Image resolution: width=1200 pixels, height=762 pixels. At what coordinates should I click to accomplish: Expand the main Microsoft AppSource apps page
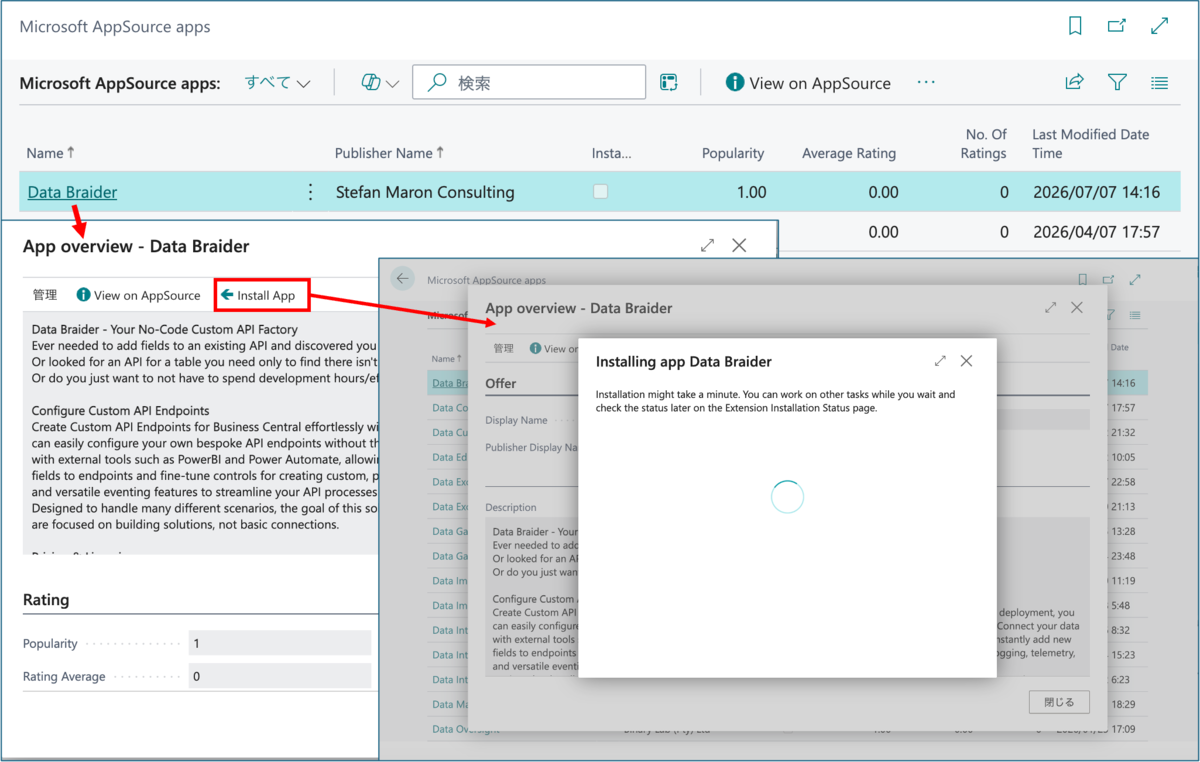pyautogui.click(x=1160, y=27)
